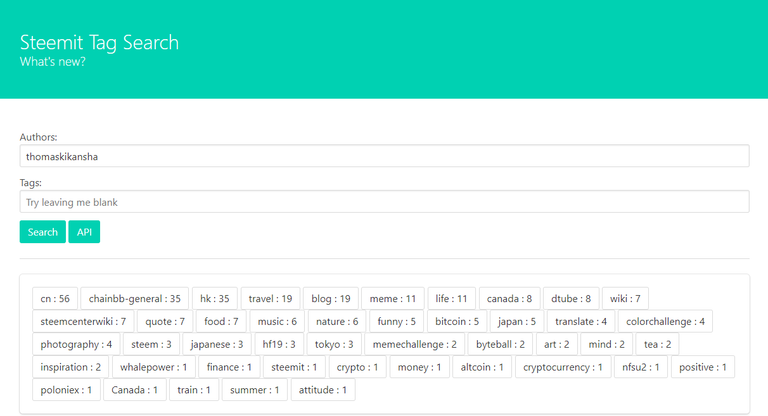This screenshot has height=416, width=768.
Task: Pick the positive : 1 tag
Action: pos(703,367)
